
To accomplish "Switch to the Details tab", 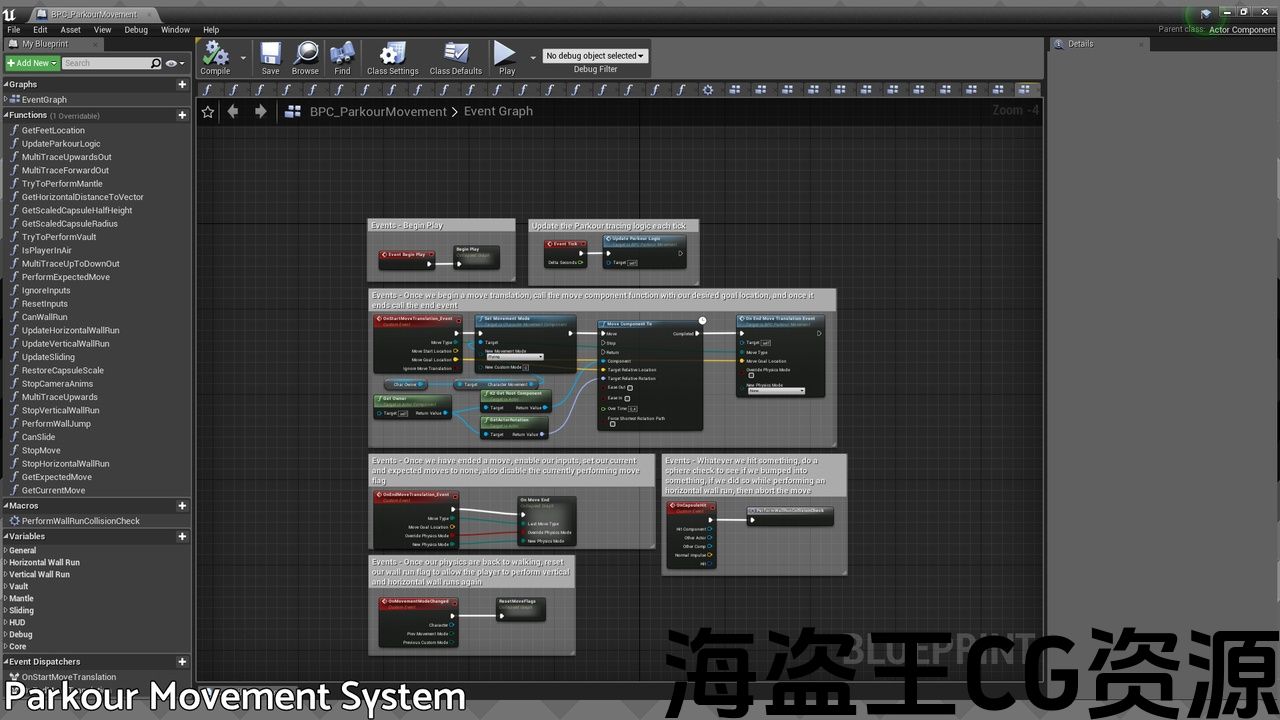I will [x=1080, y=44].
